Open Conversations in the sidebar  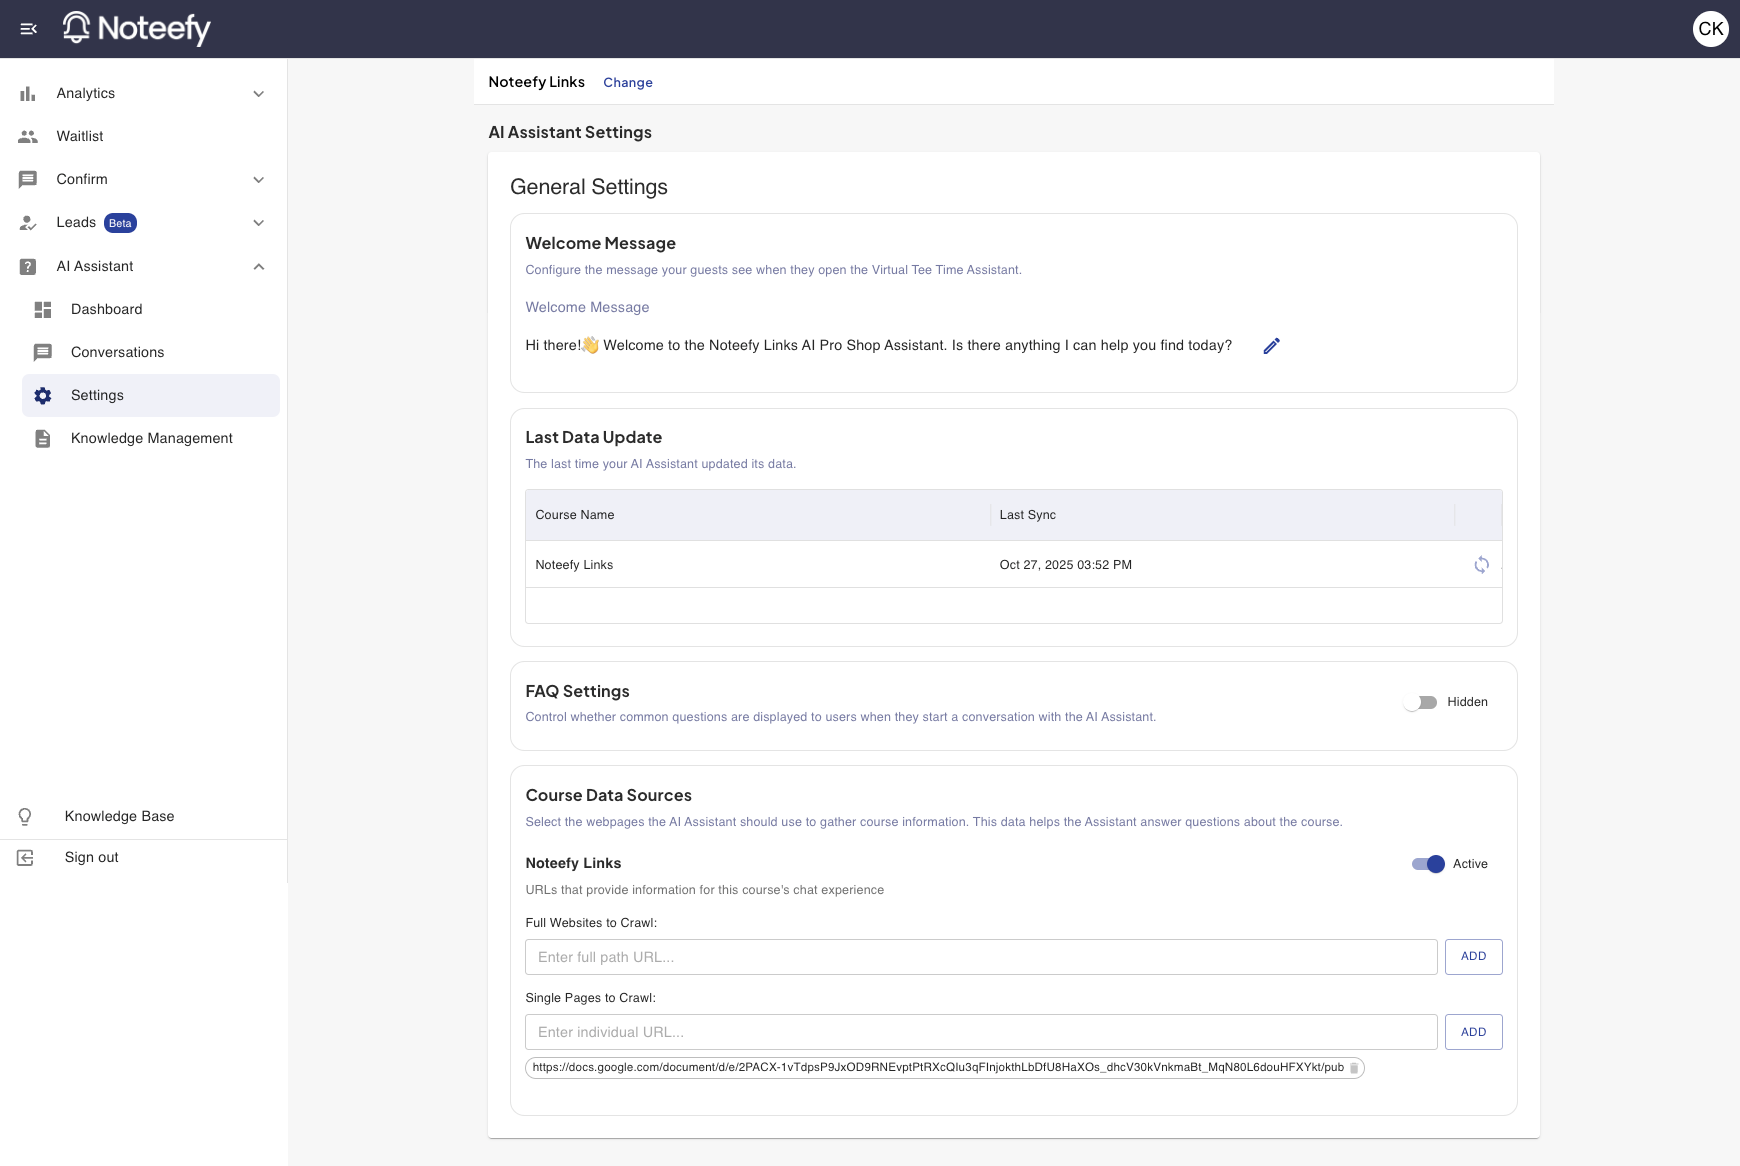[117, 352]
